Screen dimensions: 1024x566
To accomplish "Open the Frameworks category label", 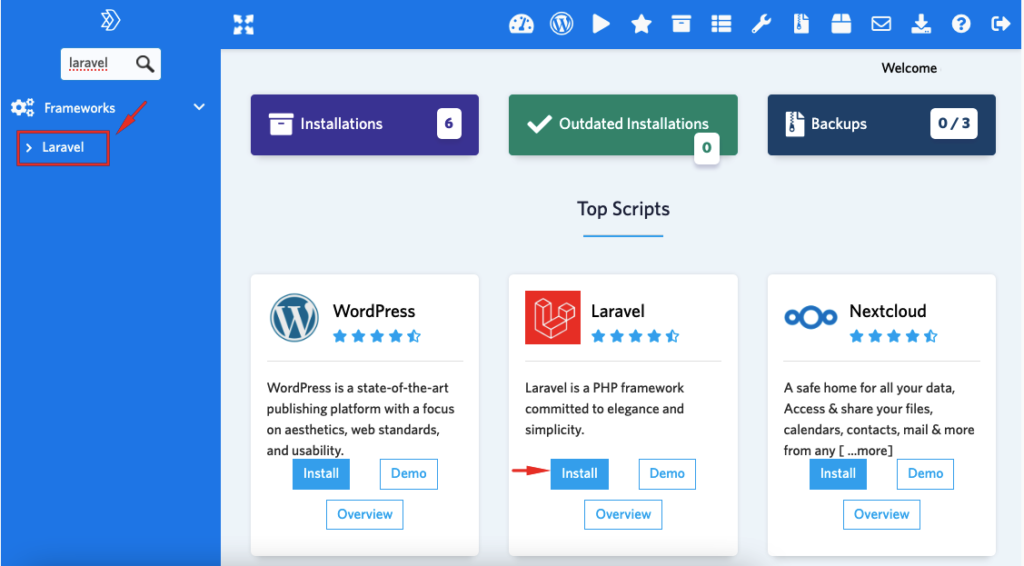I will (80, 108).
